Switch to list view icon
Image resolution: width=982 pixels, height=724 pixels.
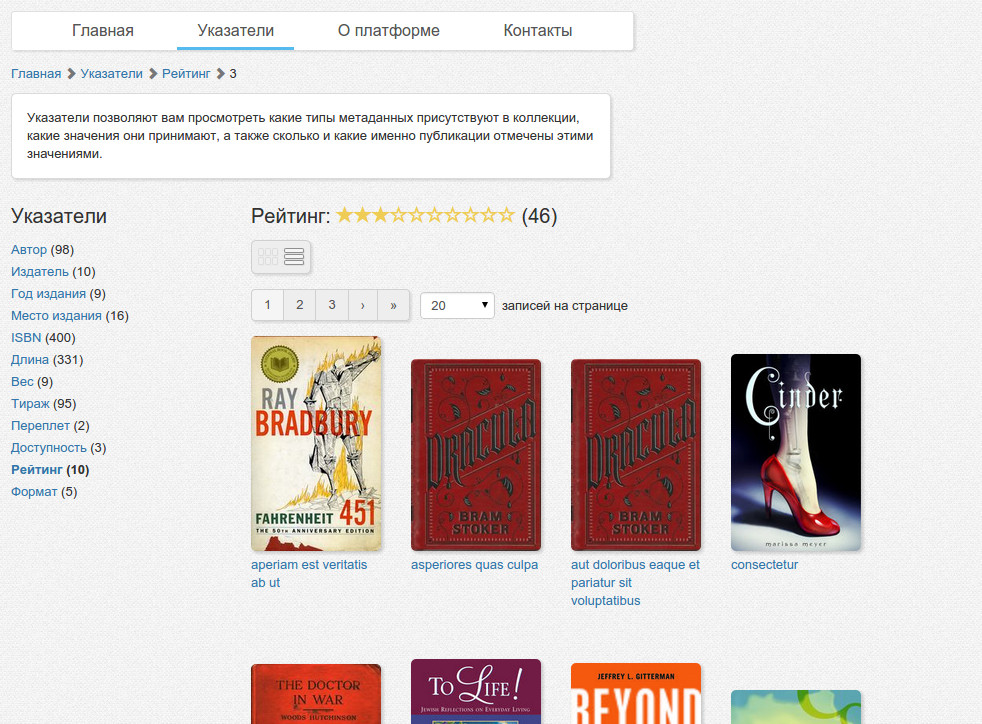pyautogui.click(x=294, y=257)
